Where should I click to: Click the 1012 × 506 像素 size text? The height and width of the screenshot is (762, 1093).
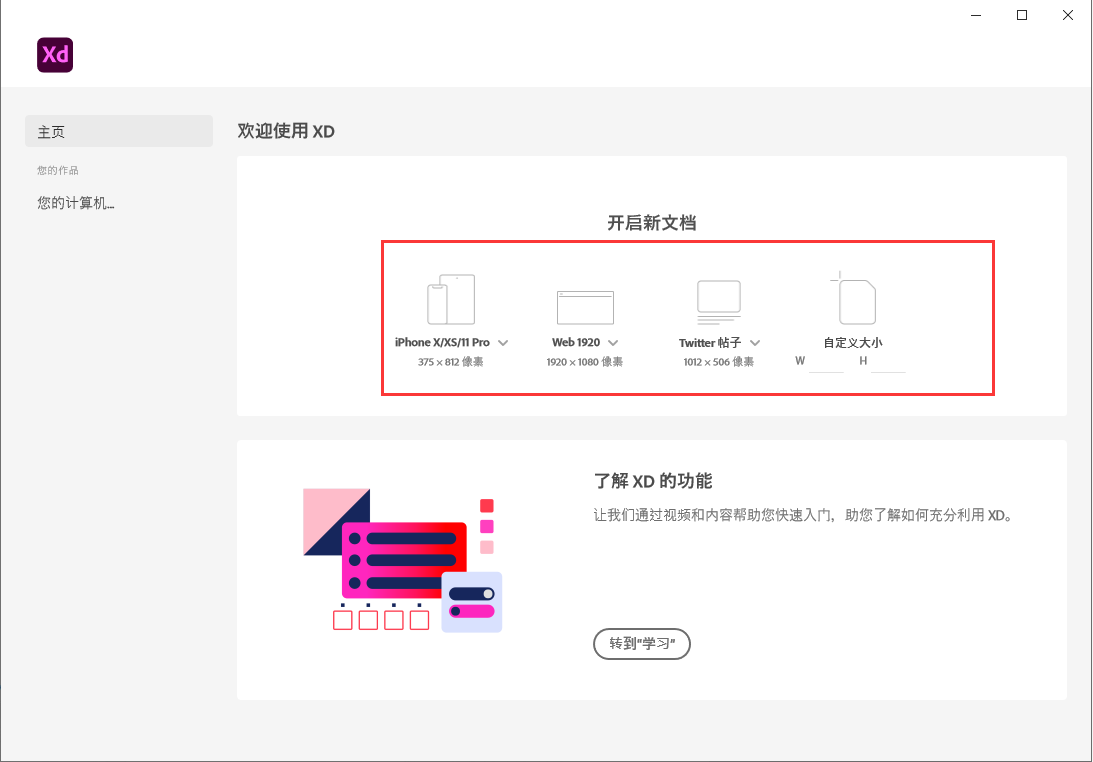coord(719,362)
